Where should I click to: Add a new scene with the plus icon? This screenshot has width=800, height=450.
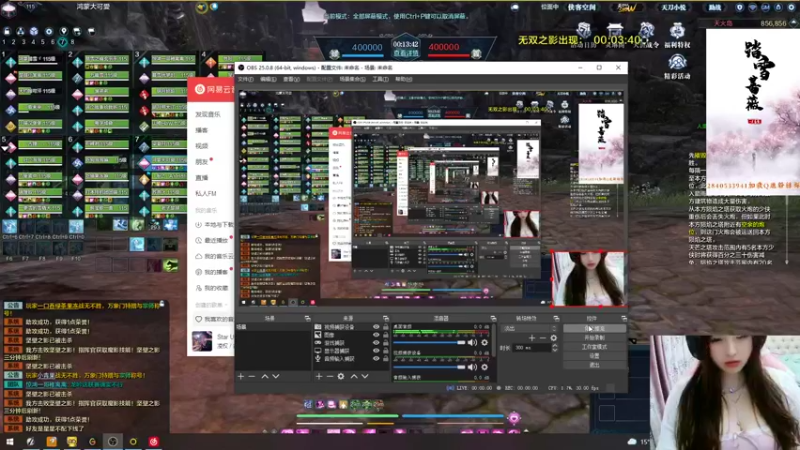tap(241, 376)
